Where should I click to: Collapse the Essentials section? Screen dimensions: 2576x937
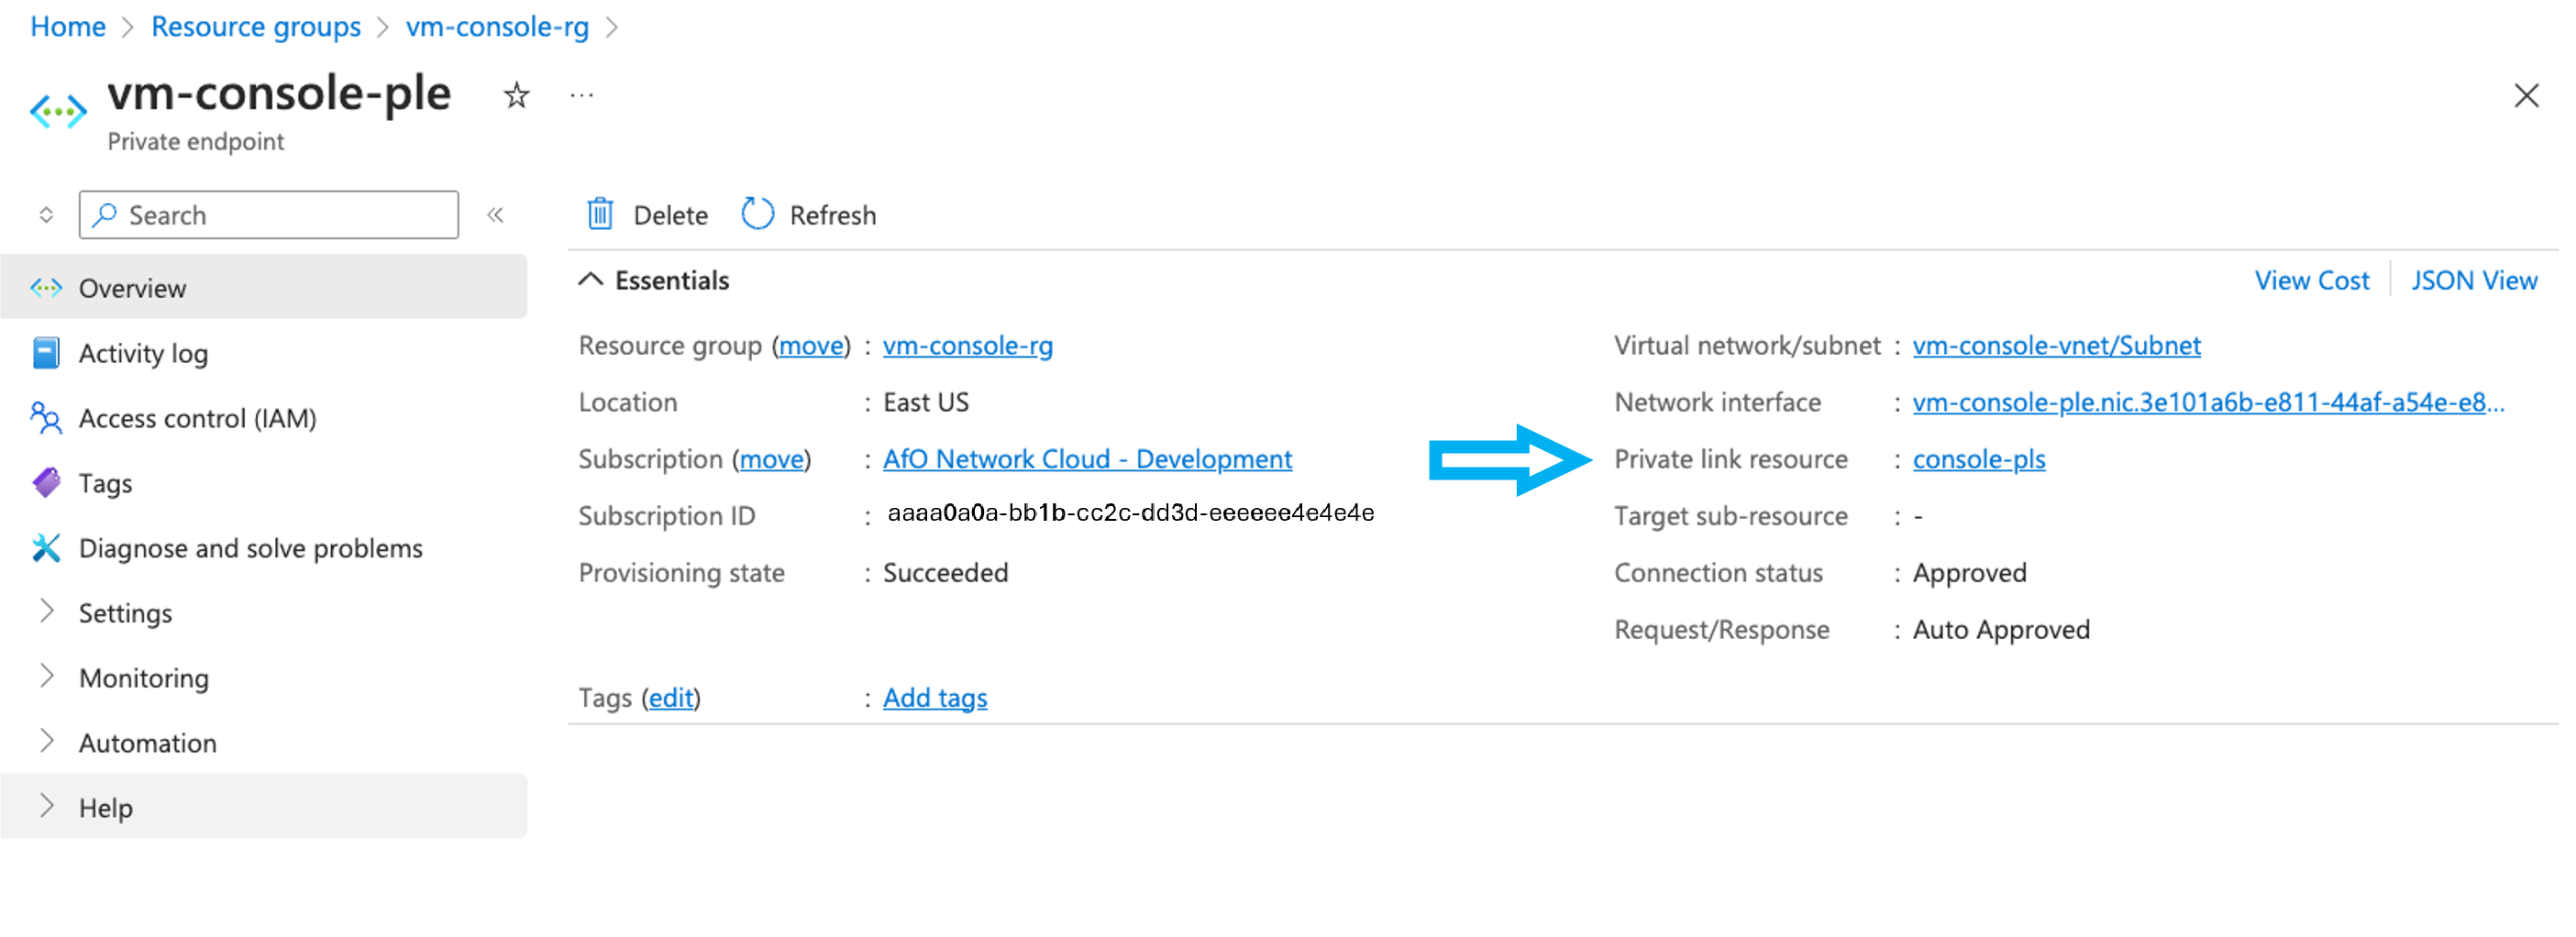click(591, 280)
